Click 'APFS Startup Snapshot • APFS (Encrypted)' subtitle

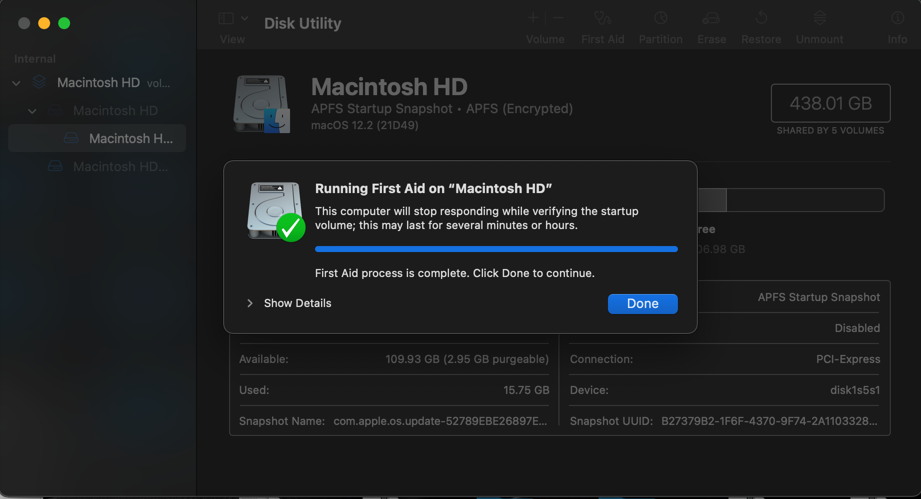click(x=442, y=109)
